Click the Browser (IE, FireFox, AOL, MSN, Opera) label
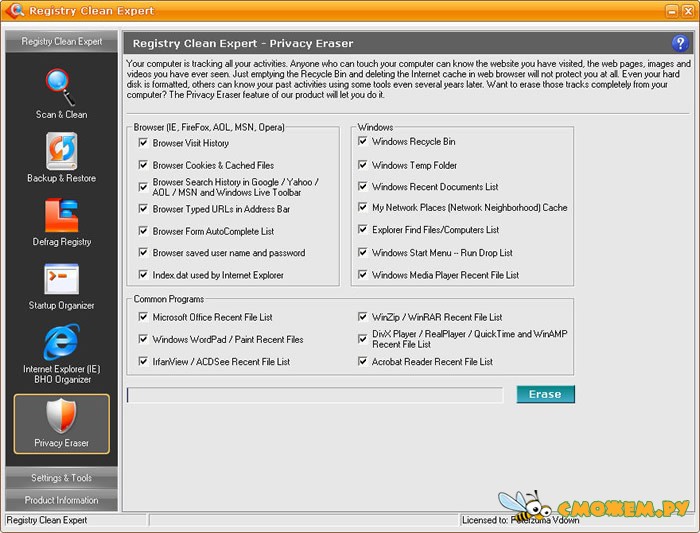 coord(209,127)
